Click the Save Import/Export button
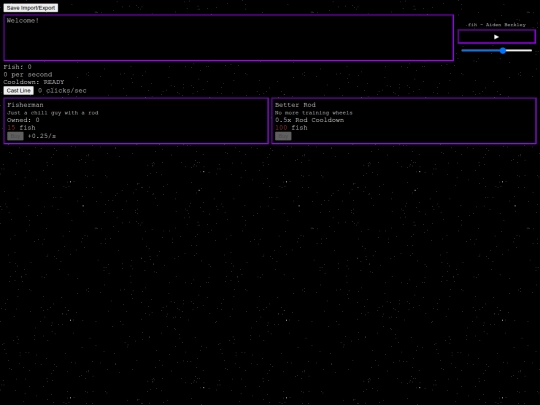 pos(31,8)
